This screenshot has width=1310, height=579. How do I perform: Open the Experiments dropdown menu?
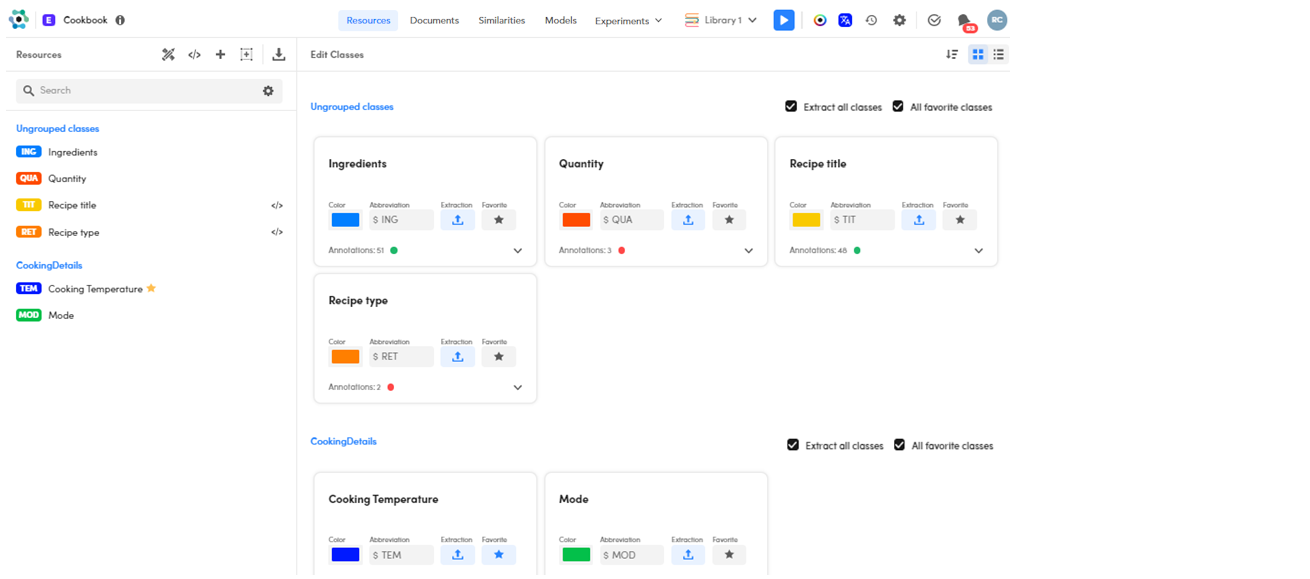(x=628, y=21)
